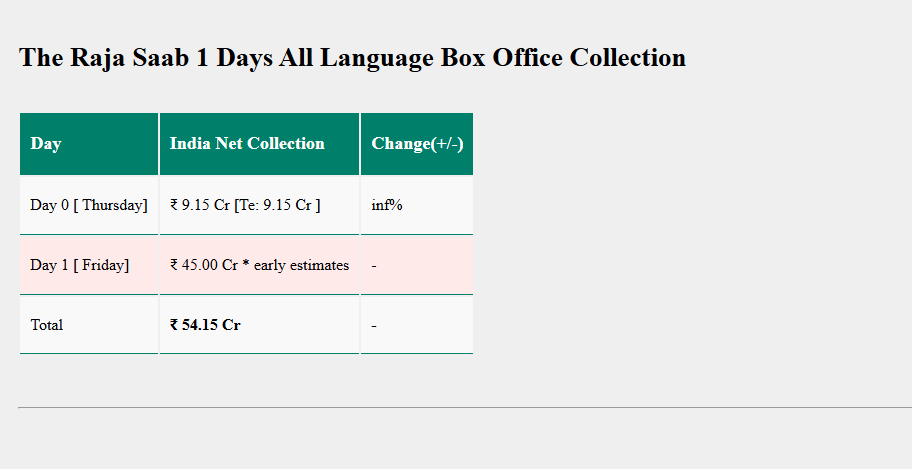Viewport: 912px width, 469px height.
Task: Click the dash in the Total row
Action: click(x=374, y=325)
